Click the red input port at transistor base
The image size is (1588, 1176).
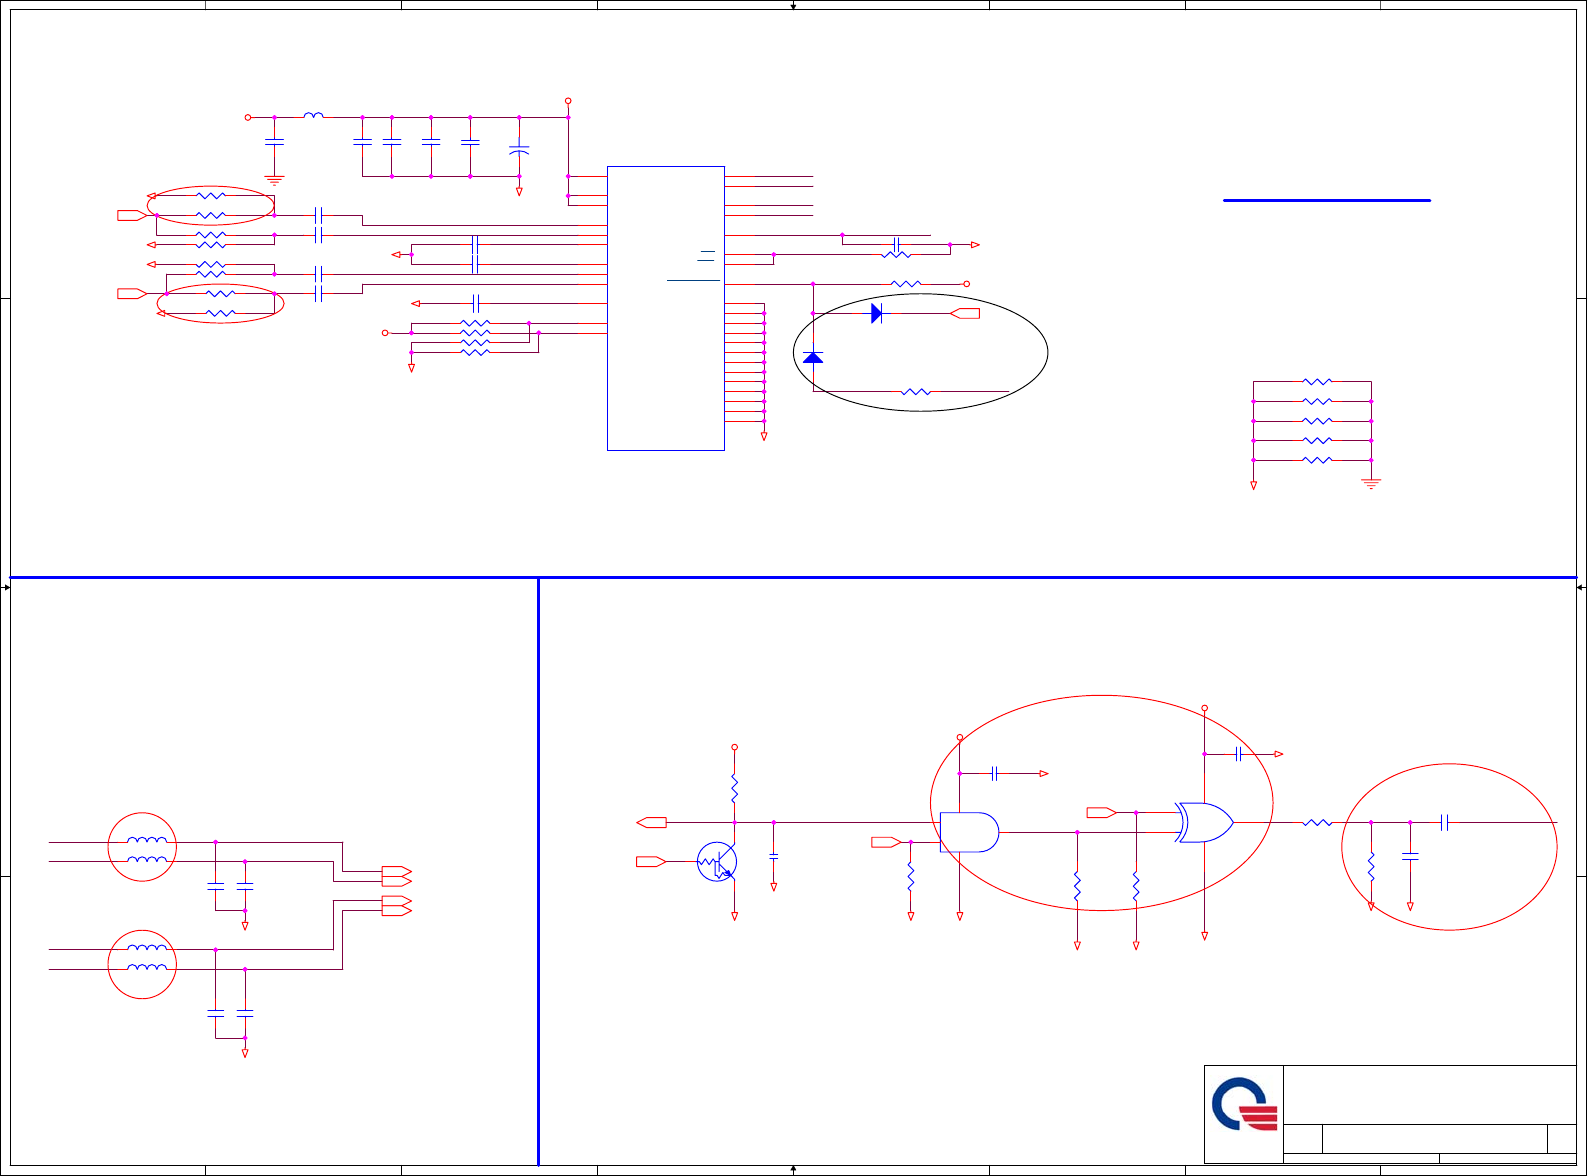[651, 861]
